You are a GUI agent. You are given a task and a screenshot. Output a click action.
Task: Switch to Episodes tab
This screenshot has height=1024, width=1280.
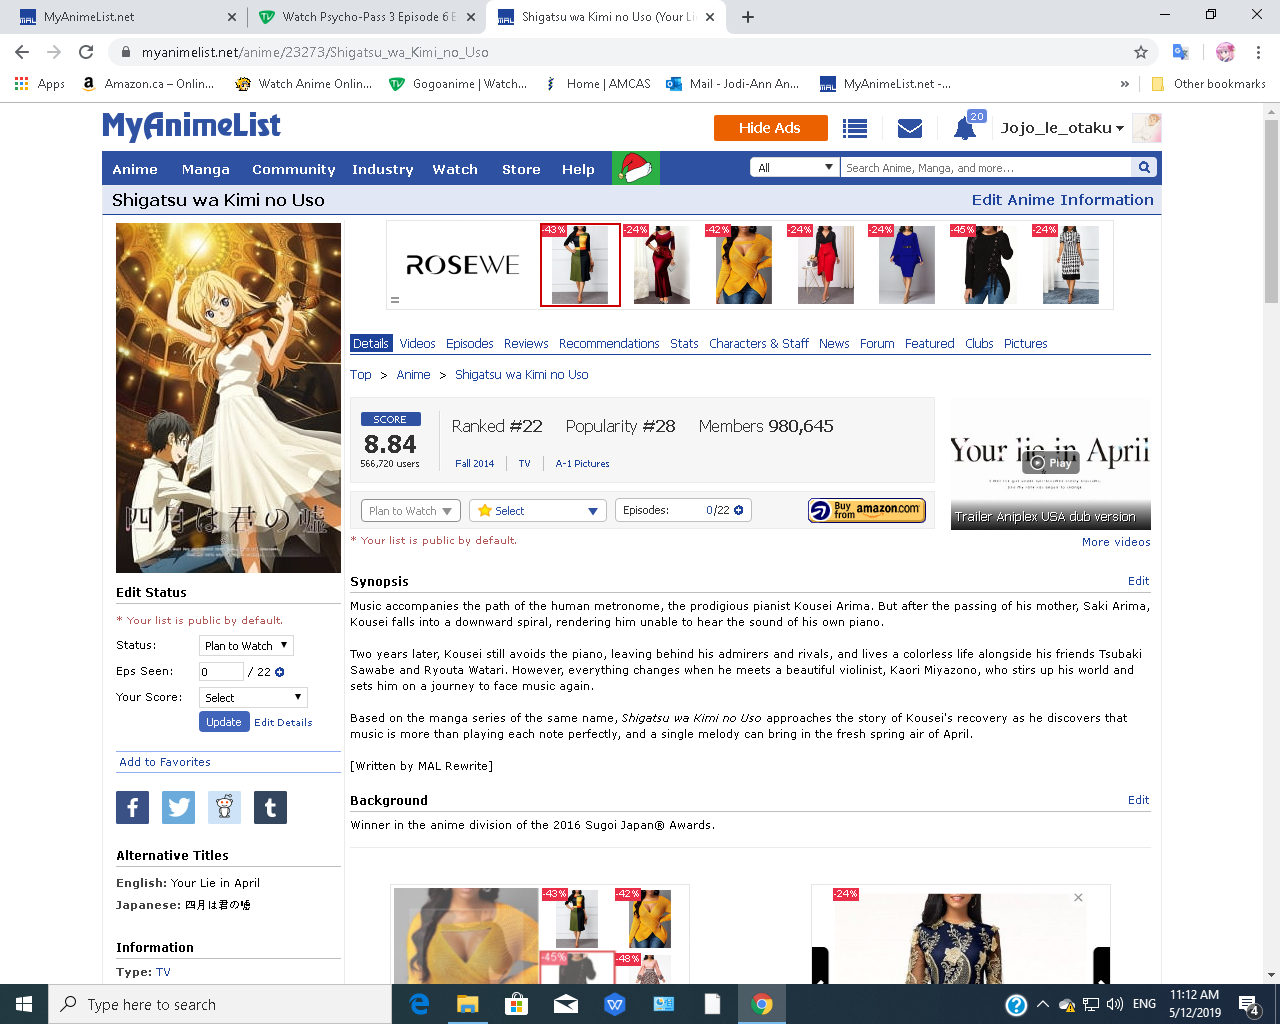click(x=469, y=343)
